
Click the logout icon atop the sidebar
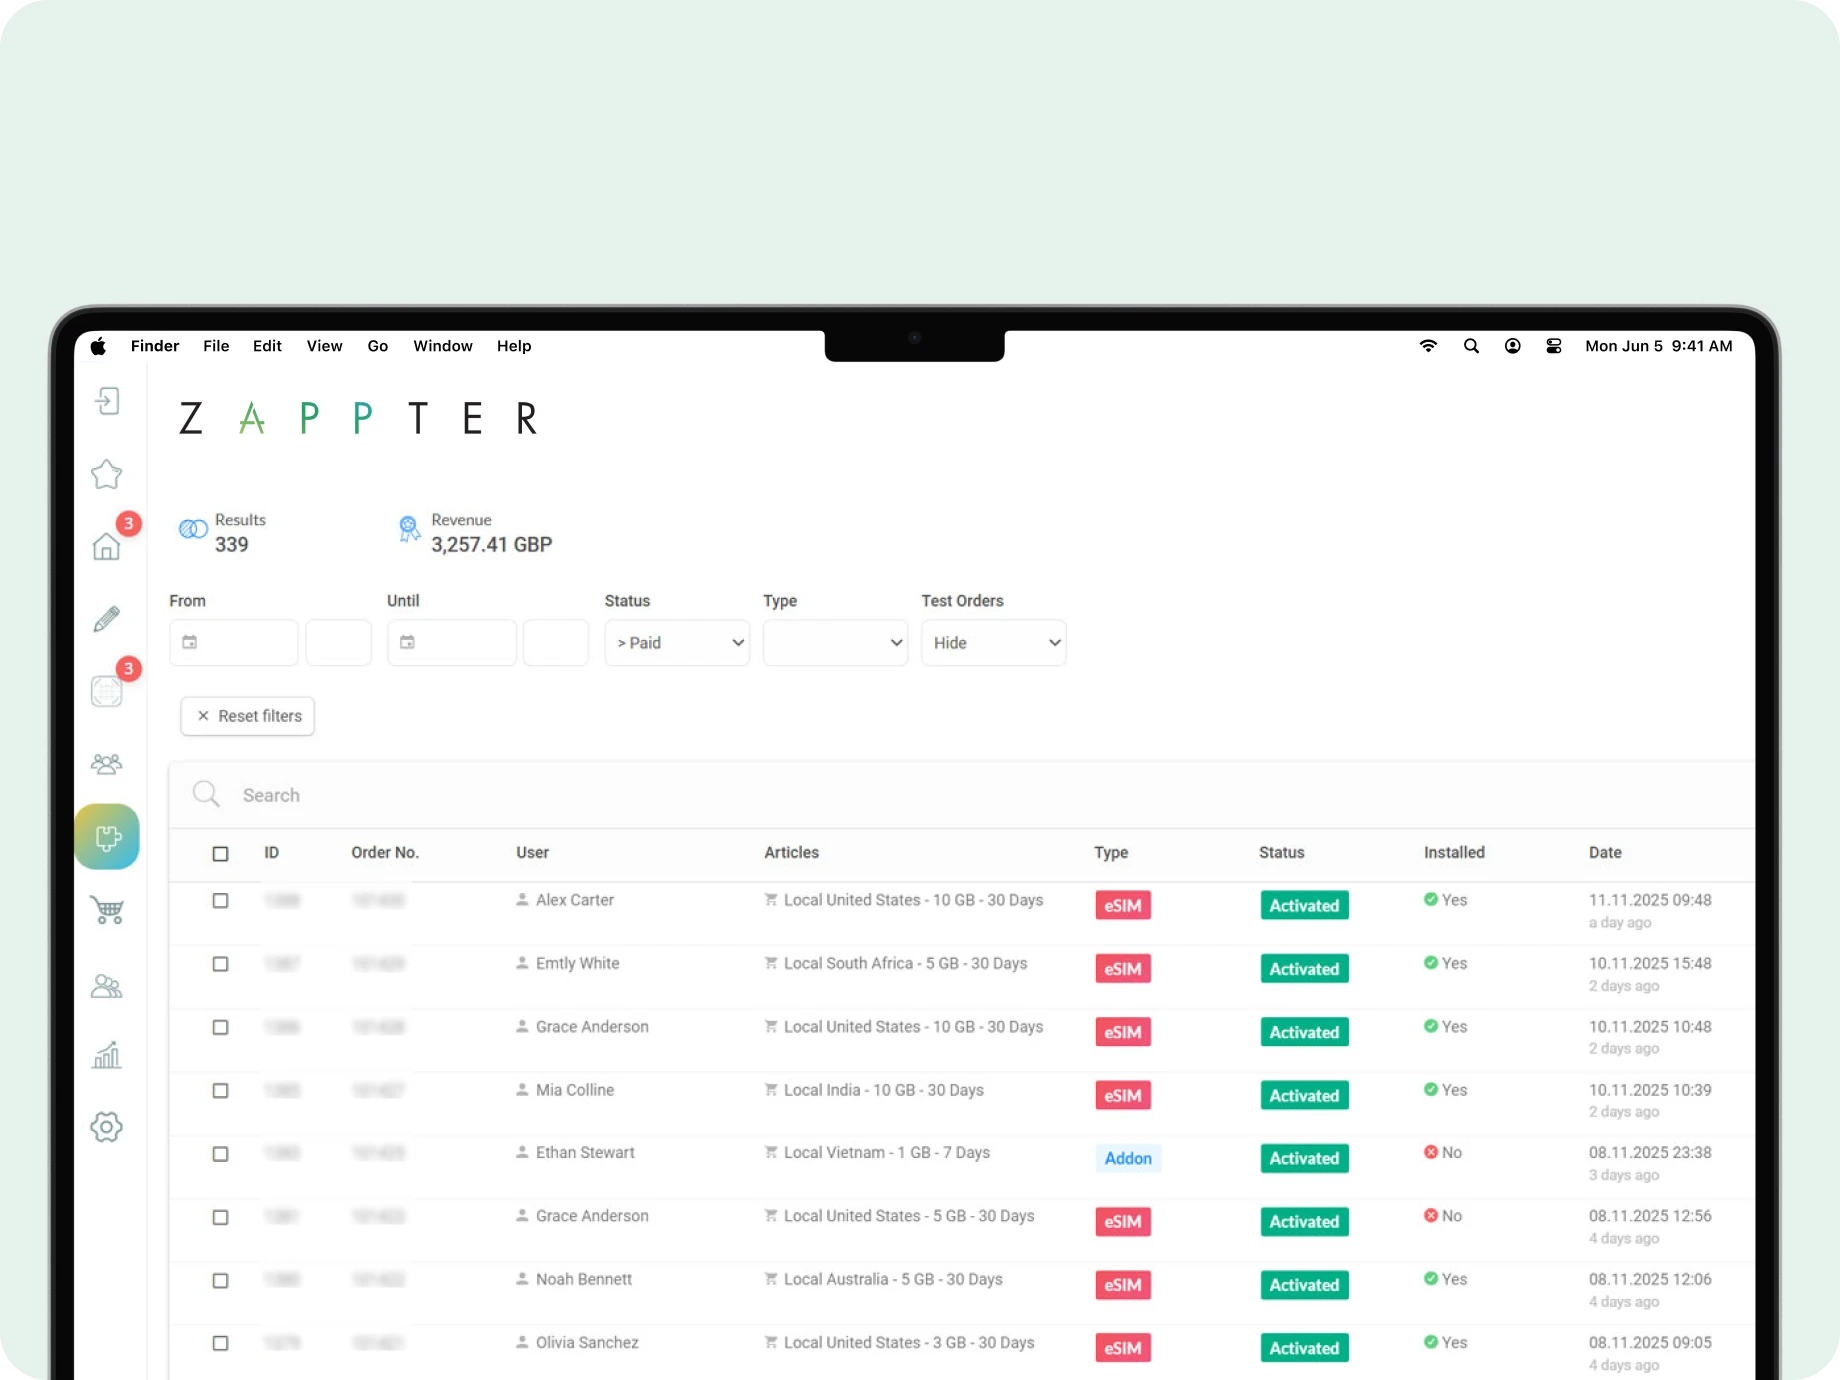click(x=107, y=401)
